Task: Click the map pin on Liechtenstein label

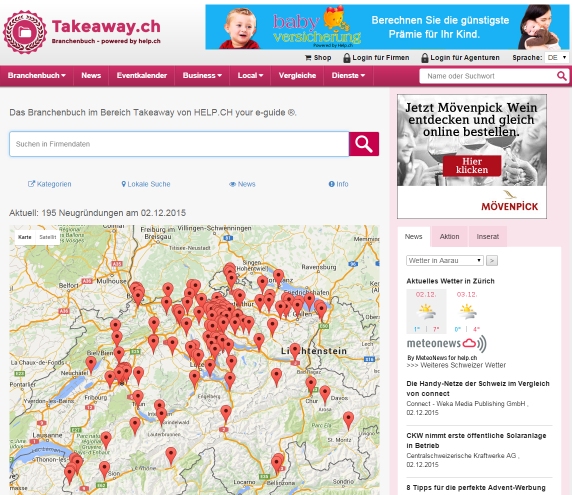Action: tap(295, 352)
